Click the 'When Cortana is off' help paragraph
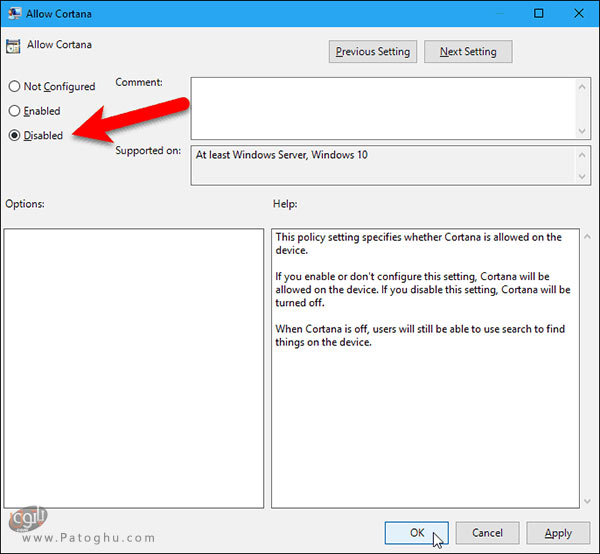This screenshot has height=554, width=600. [420, 336]
